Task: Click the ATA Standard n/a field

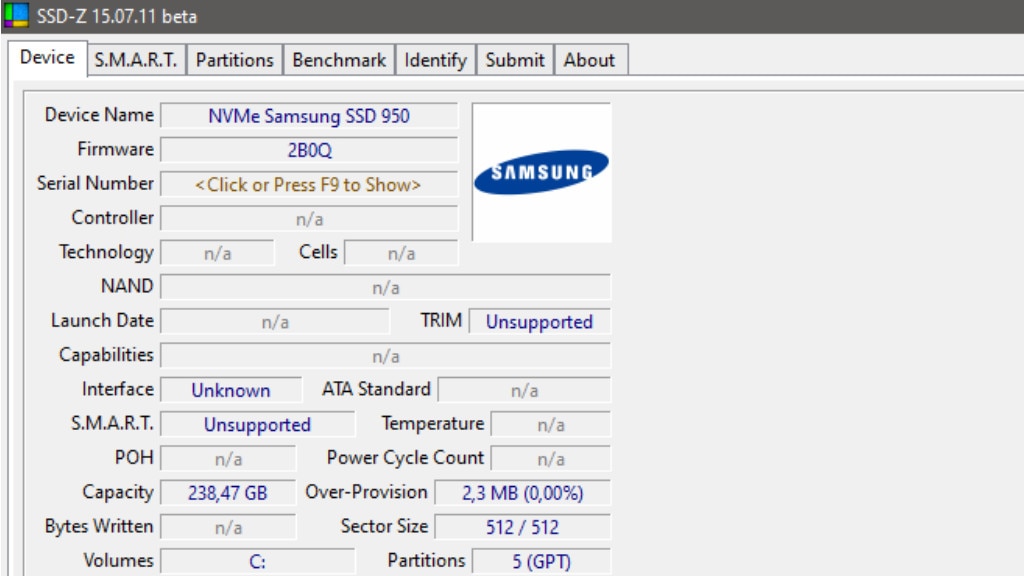Action: (524, 391)
